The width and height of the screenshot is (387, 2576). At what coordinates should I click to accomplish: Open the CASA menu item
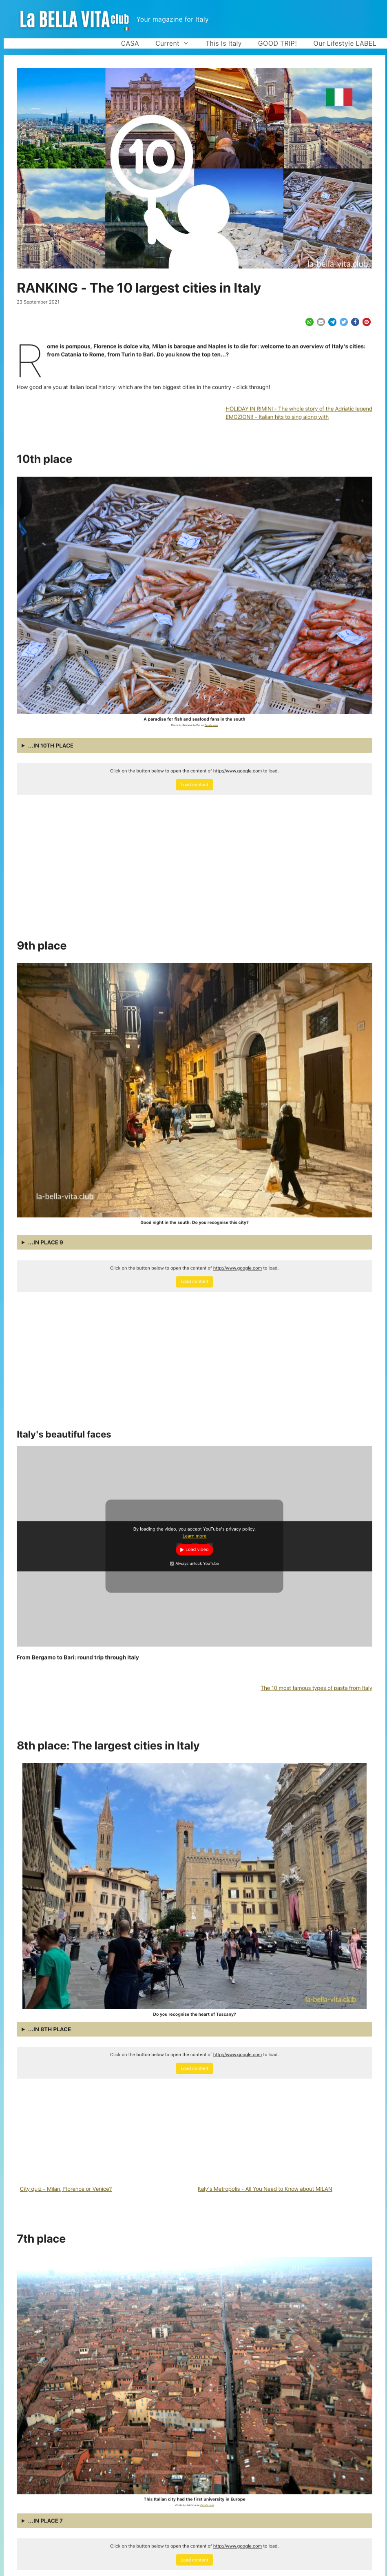pos(130,43)
